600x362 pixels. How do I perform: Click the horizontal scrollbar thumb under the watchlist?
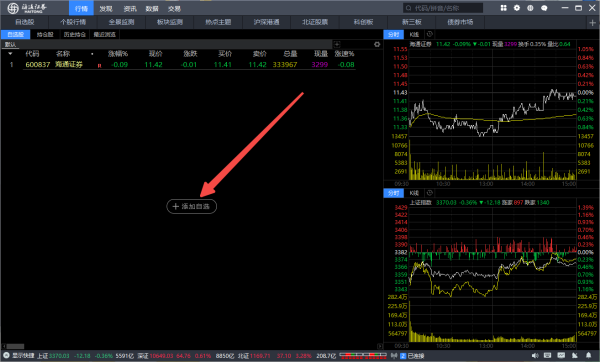pyautogui.click(x=15, y=346)
